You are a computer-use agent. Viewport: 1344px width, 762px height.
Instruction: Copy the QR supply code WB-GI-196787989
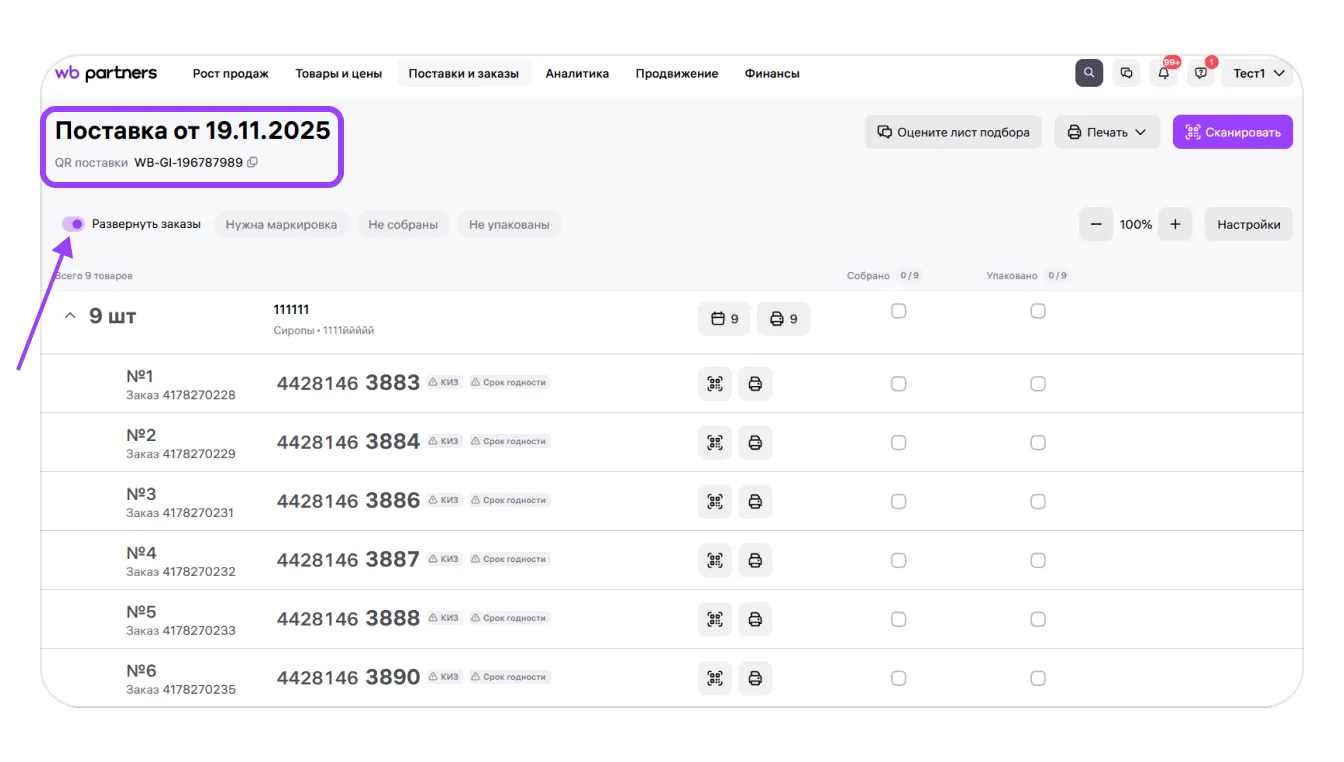[x=253, y=162]
